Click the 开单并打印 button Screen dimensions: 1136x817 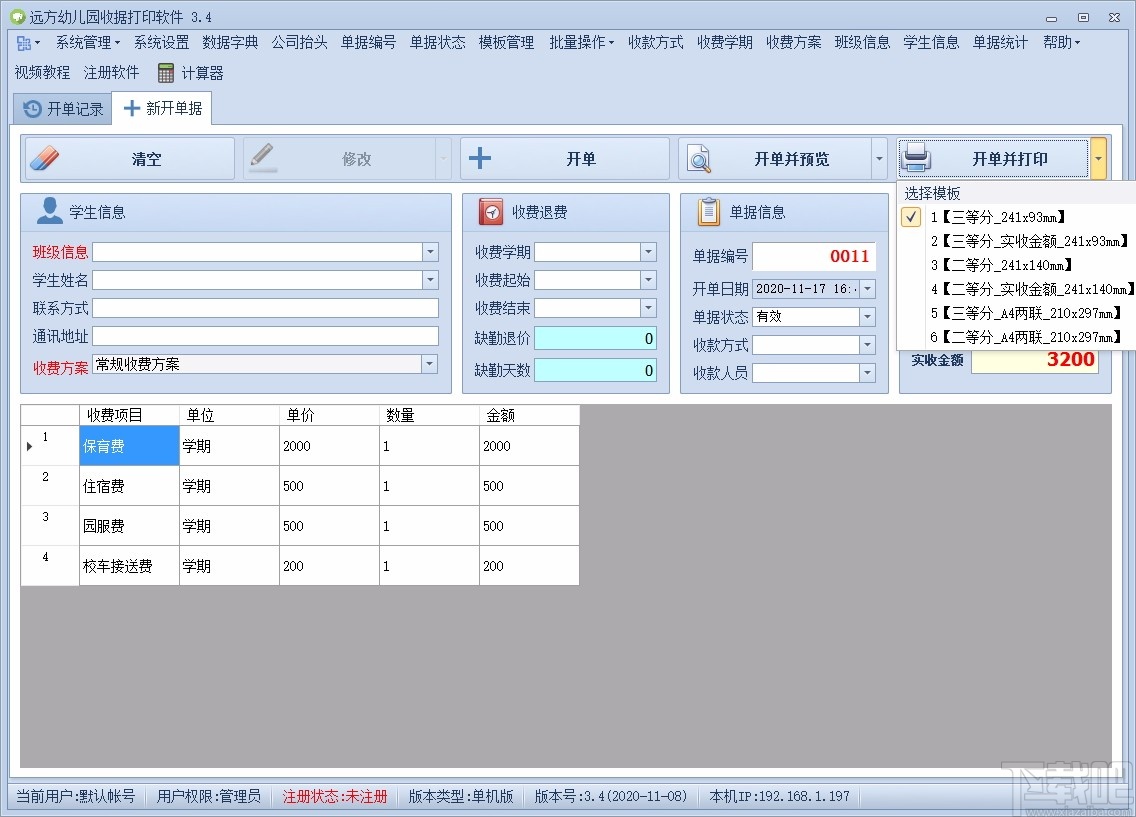993,159
